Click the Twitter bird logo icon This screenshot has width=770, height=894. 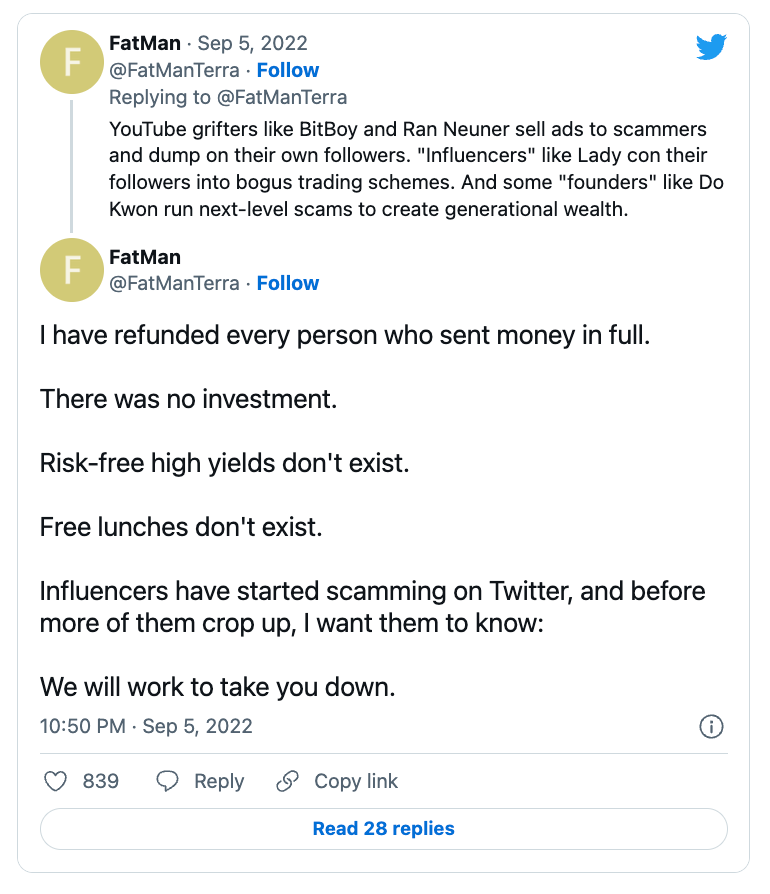pyautogui.click(x=711, y=47)
